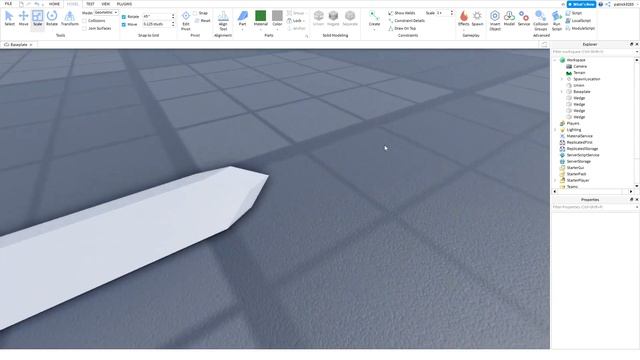Viewport: 640px width, 360px height.
Task: Click the Edit Pivot icon
Action: click(186, 20)
